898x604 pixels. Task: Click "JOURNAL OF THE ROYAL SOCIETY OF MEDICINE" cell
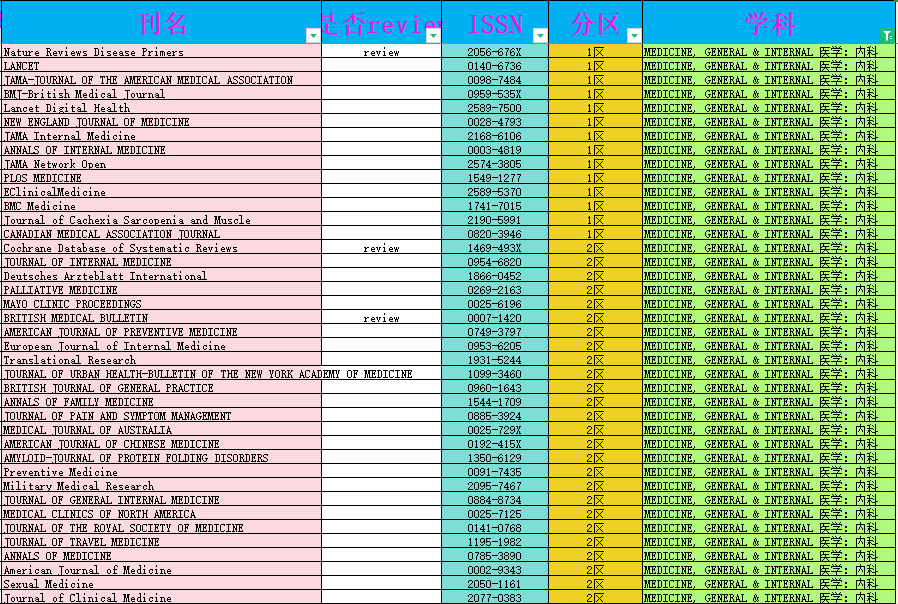162,528
